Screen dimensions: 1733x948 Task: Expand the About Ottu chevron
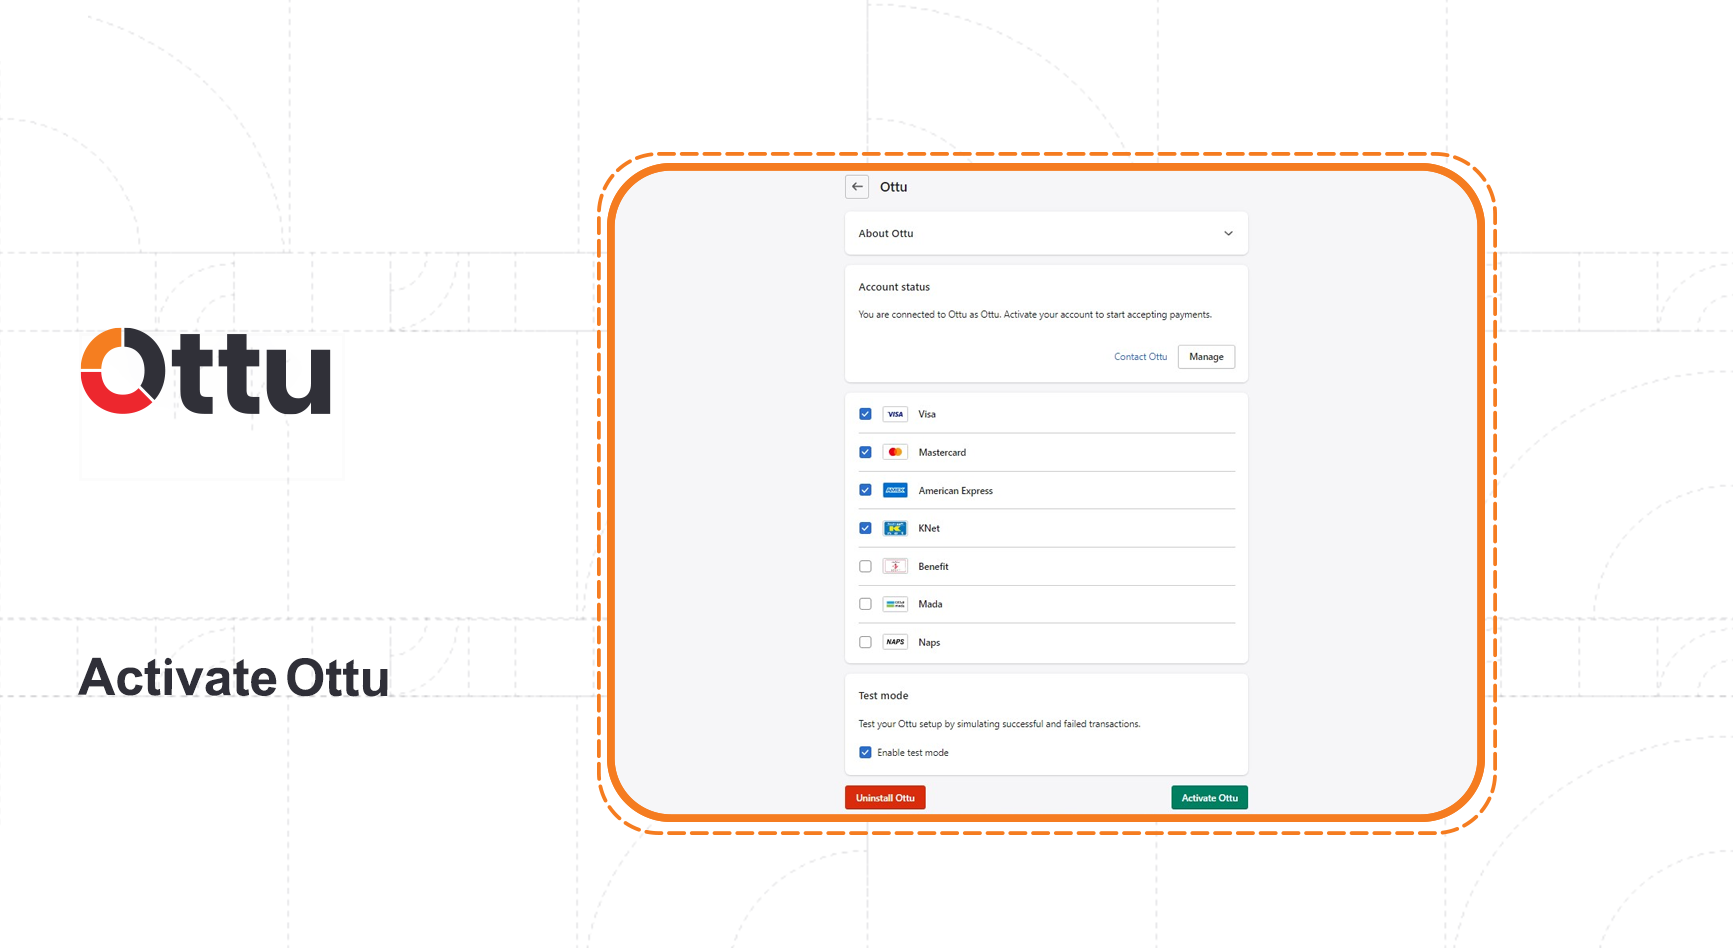coord(1228,234)
